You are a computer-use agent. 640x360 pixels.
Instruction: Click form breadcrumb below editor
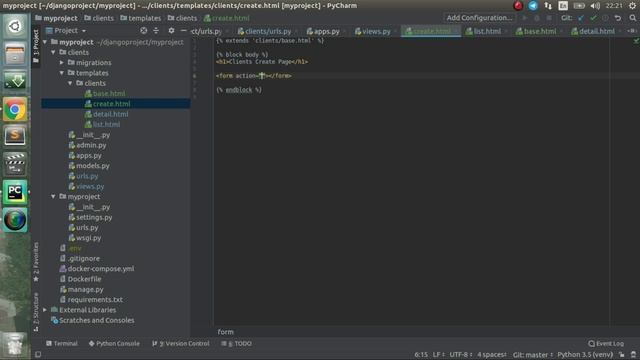point(225,332)
